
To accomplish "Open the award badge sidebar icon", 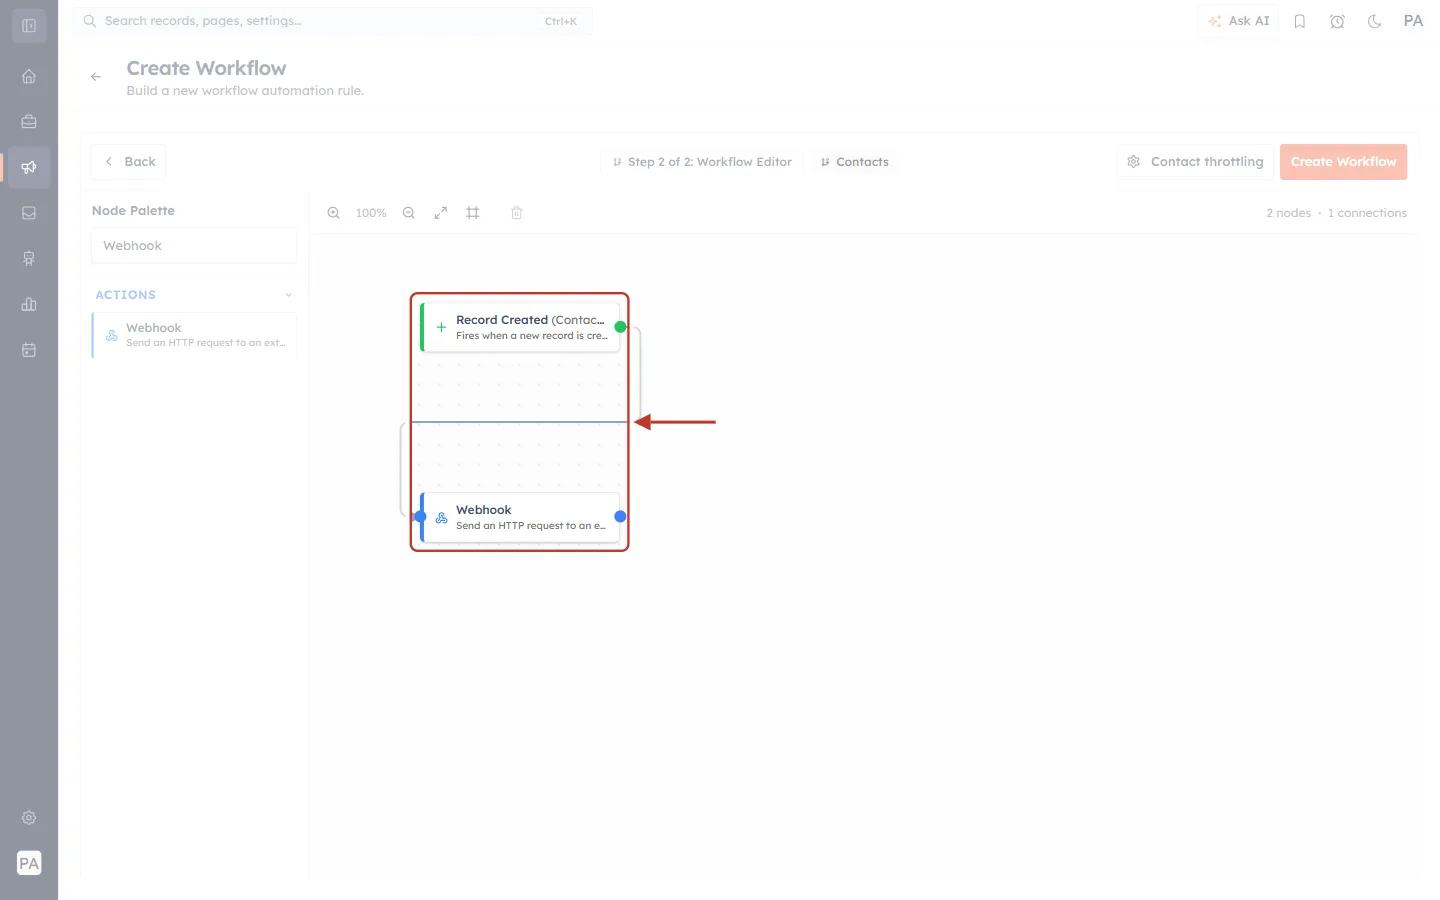I will click(x=29, y=259).
